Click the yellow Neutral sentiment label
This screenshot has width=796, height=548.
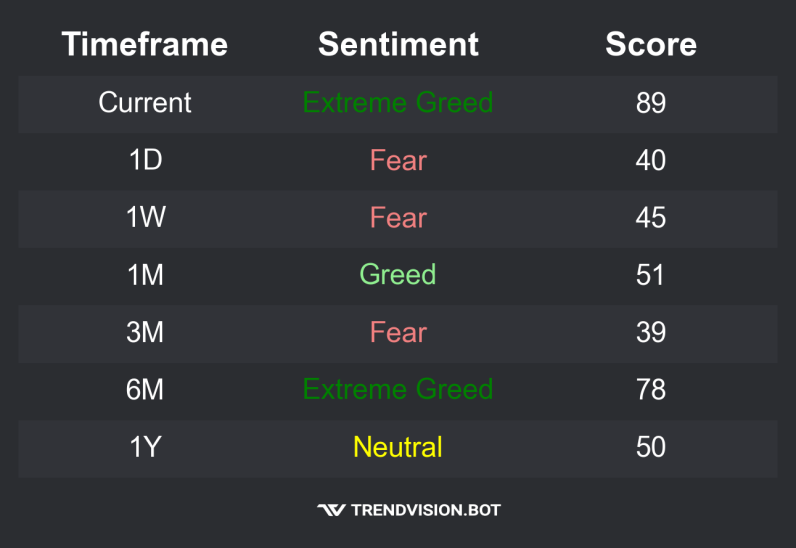(x=398, y=446)
